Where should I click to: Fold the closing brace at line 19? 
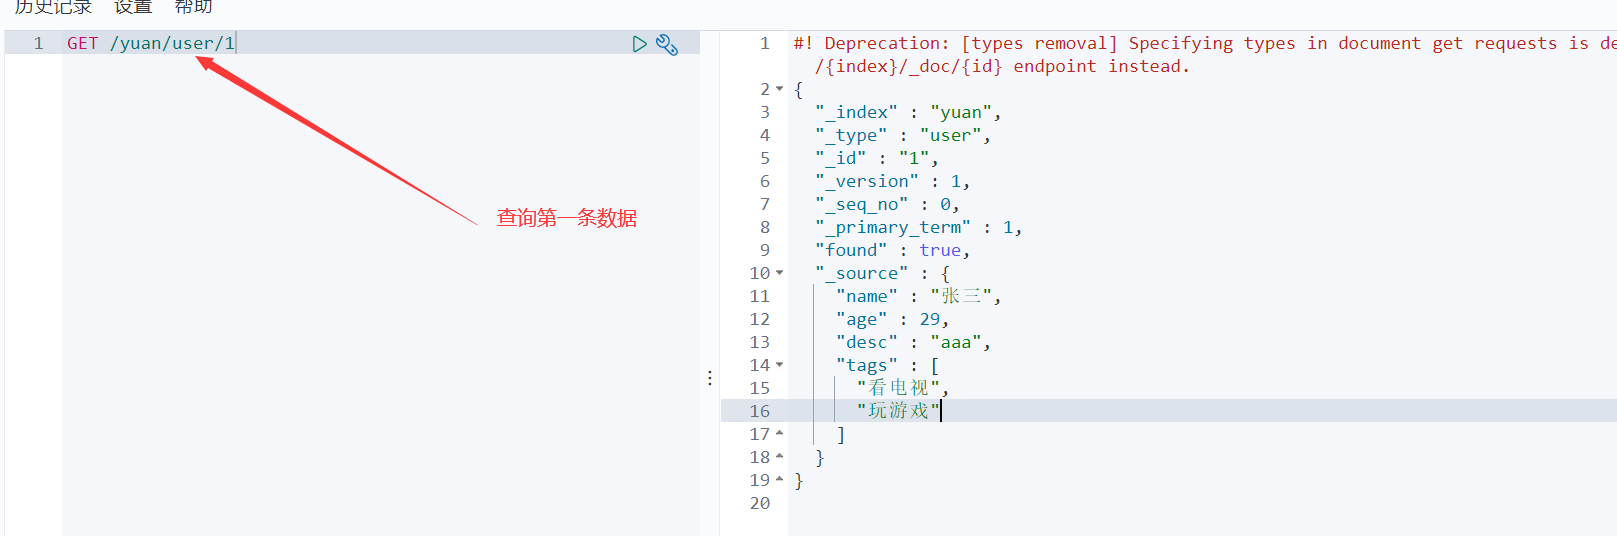tap(780, 480)
